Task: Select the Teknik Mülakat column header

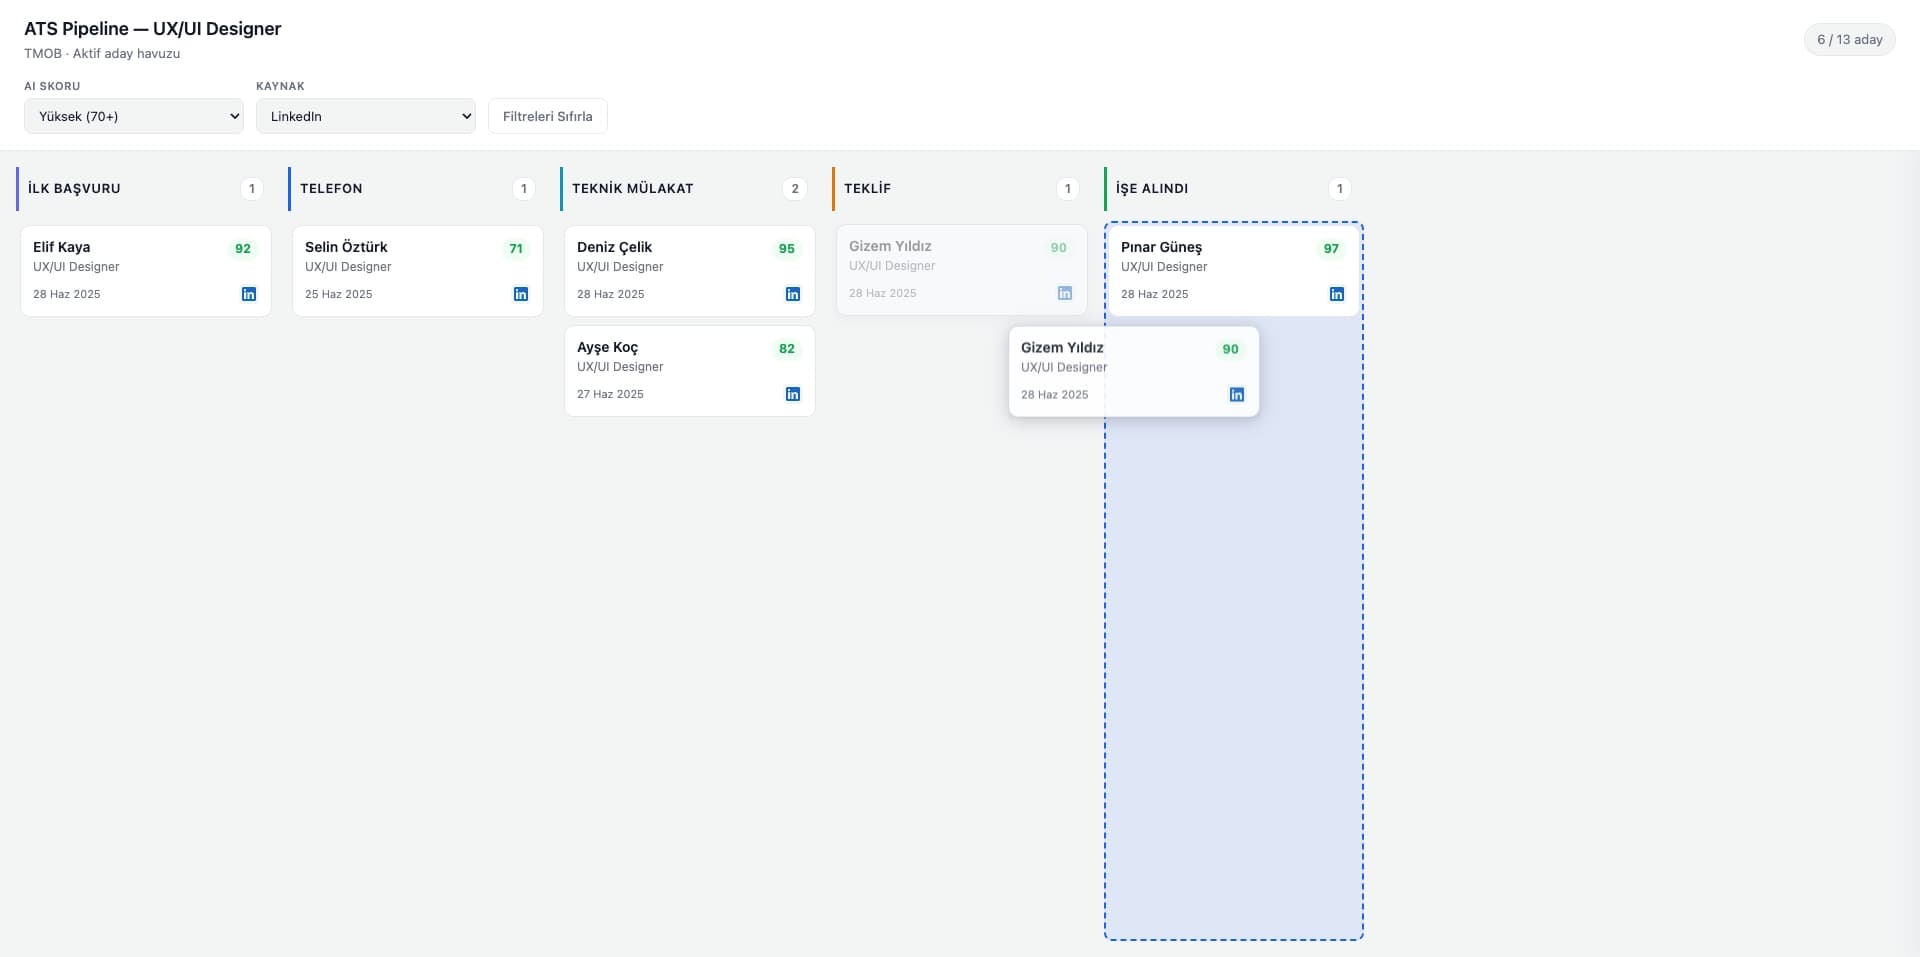Action: pos(632,188)
